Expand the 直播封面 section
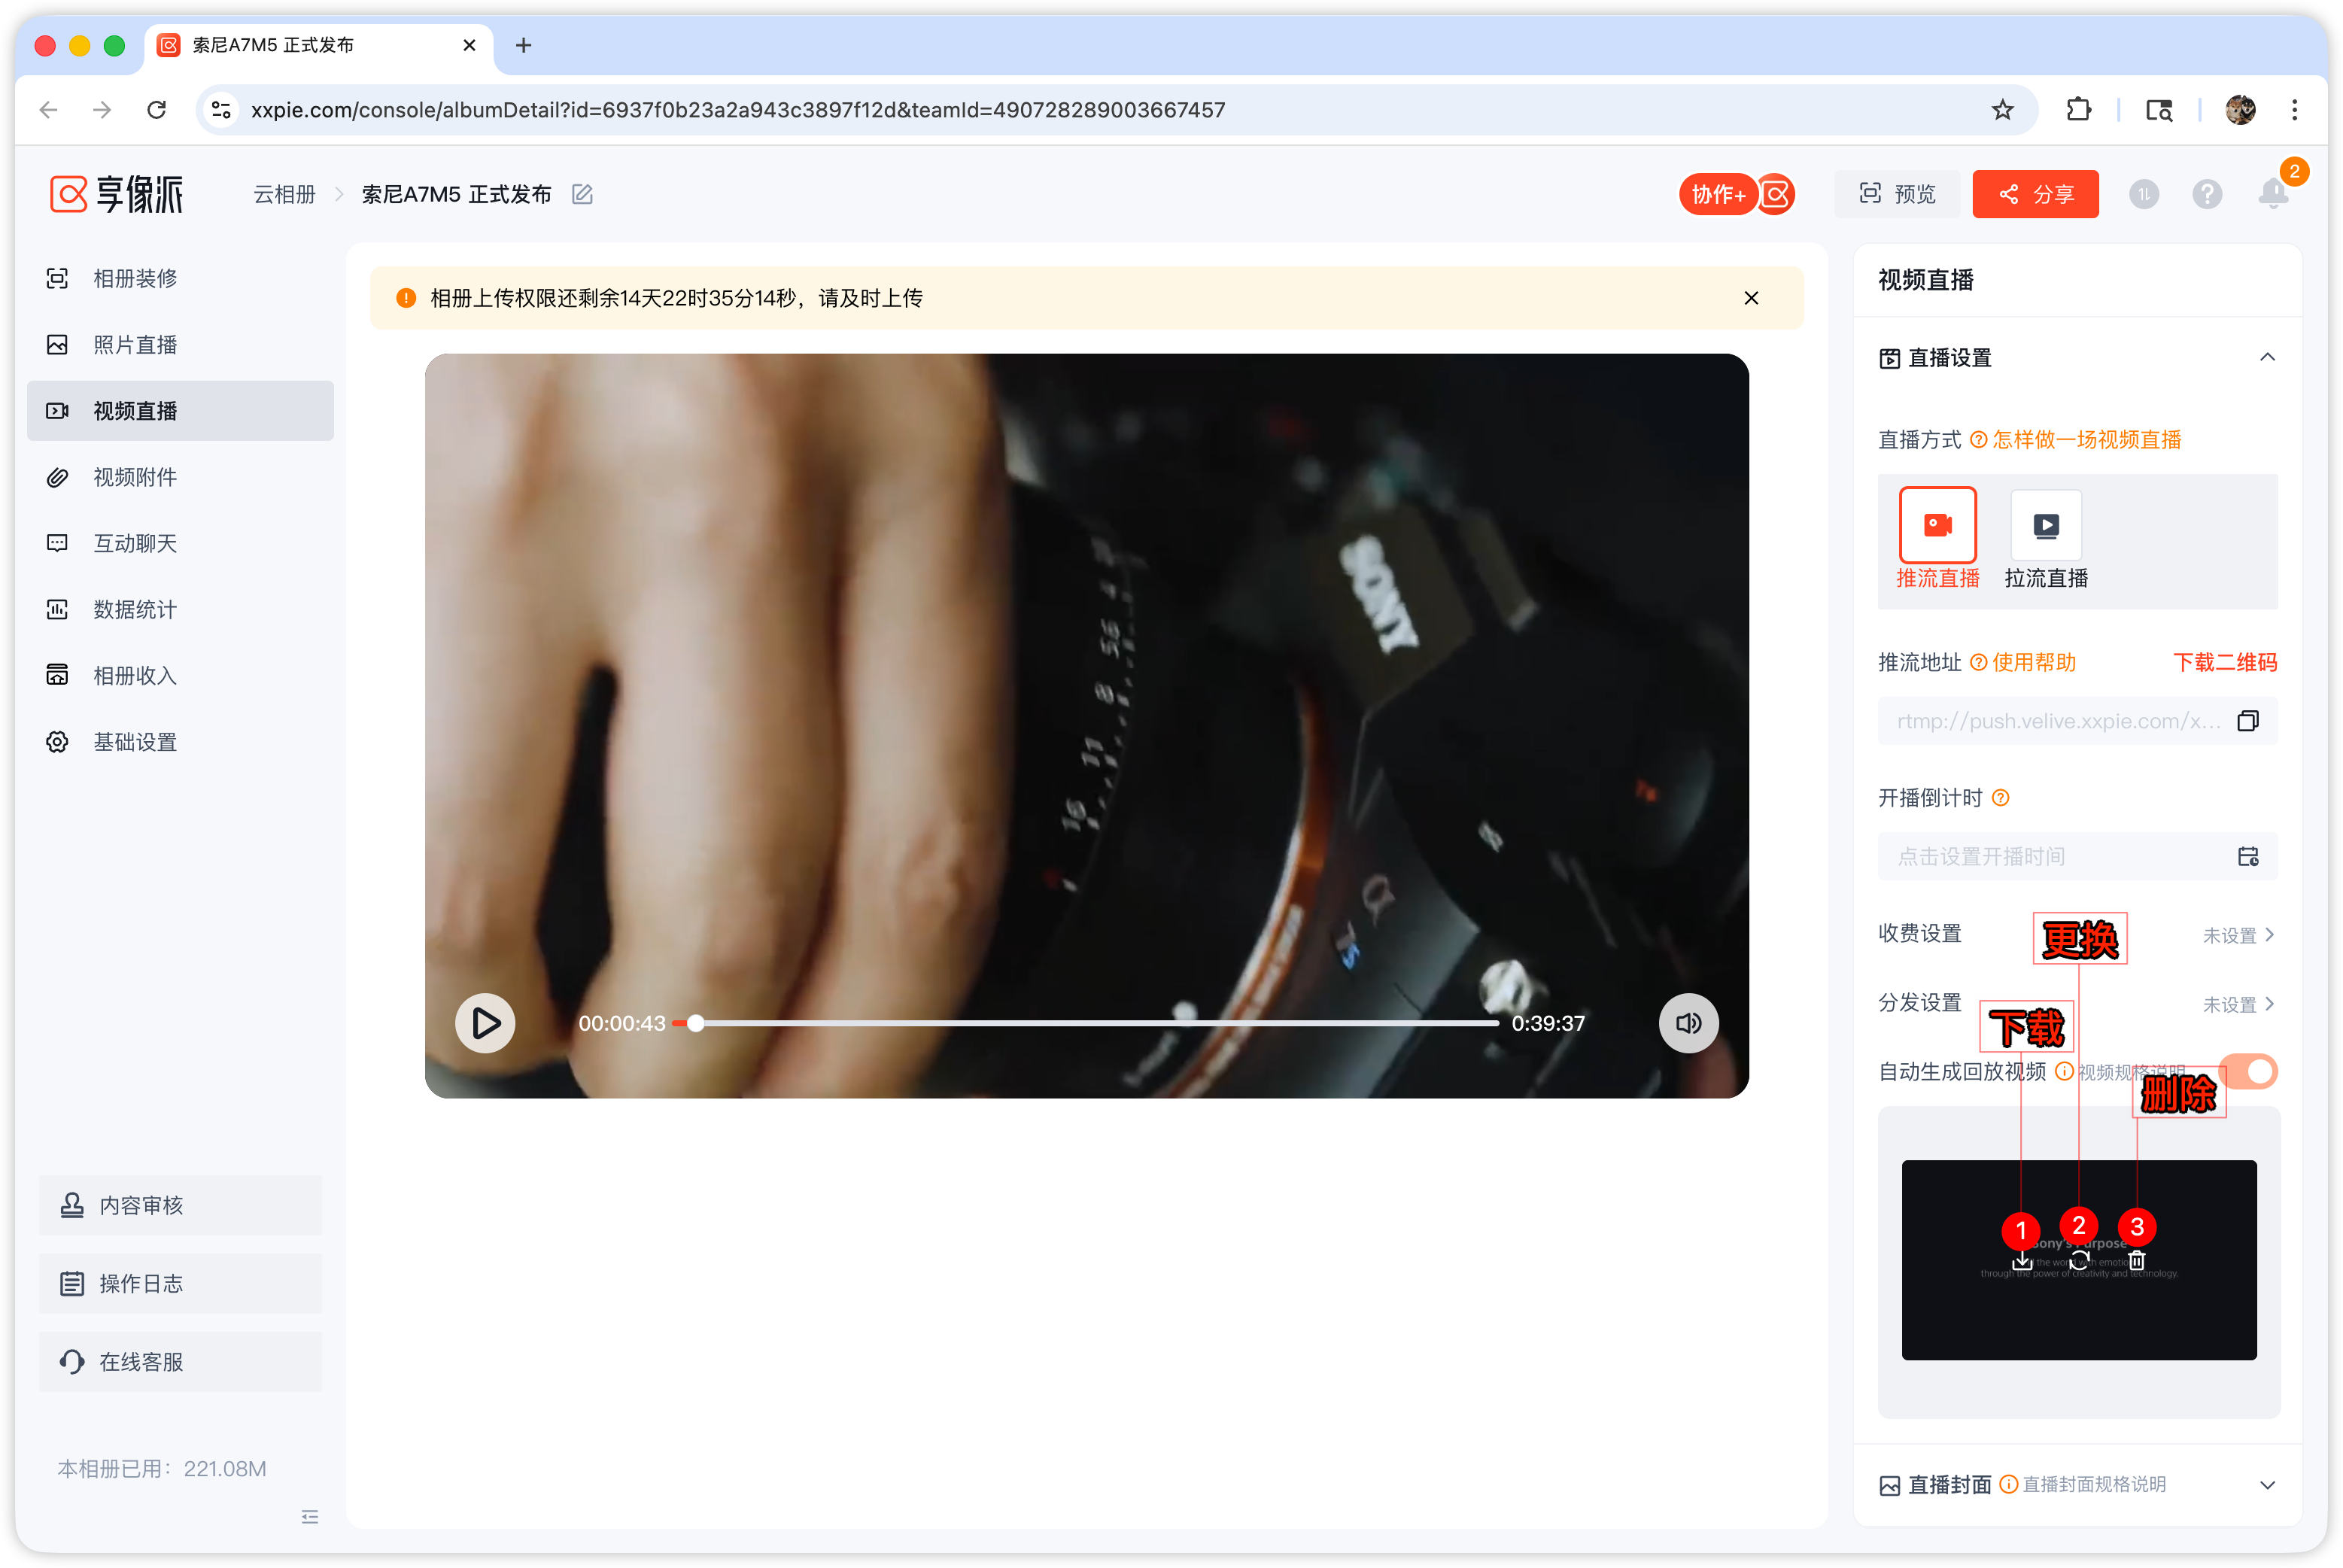 point(2266,1485)
